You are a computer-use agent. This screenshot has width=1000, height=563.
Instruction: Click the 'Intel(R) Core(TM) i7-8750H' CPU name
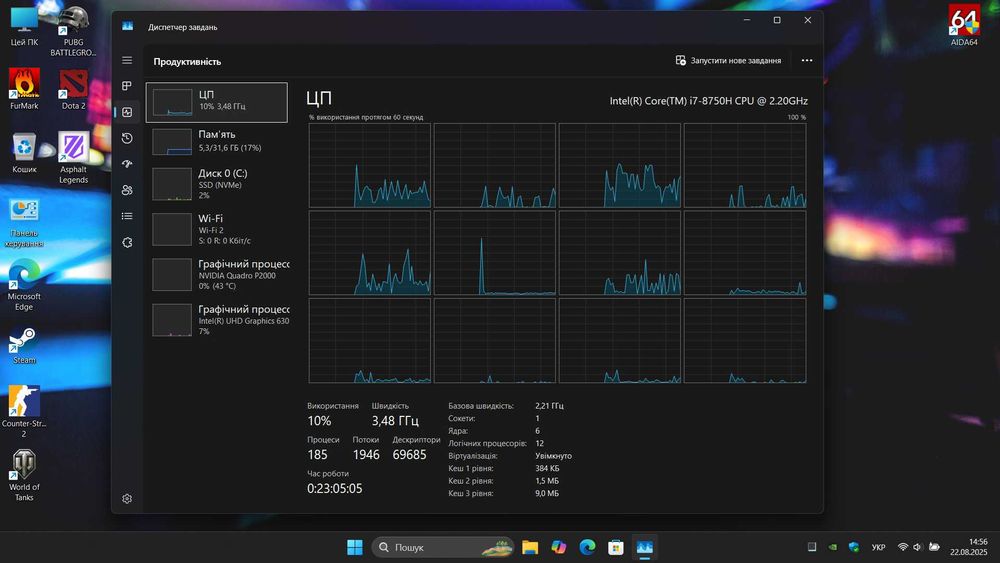[x=709, y=101]
